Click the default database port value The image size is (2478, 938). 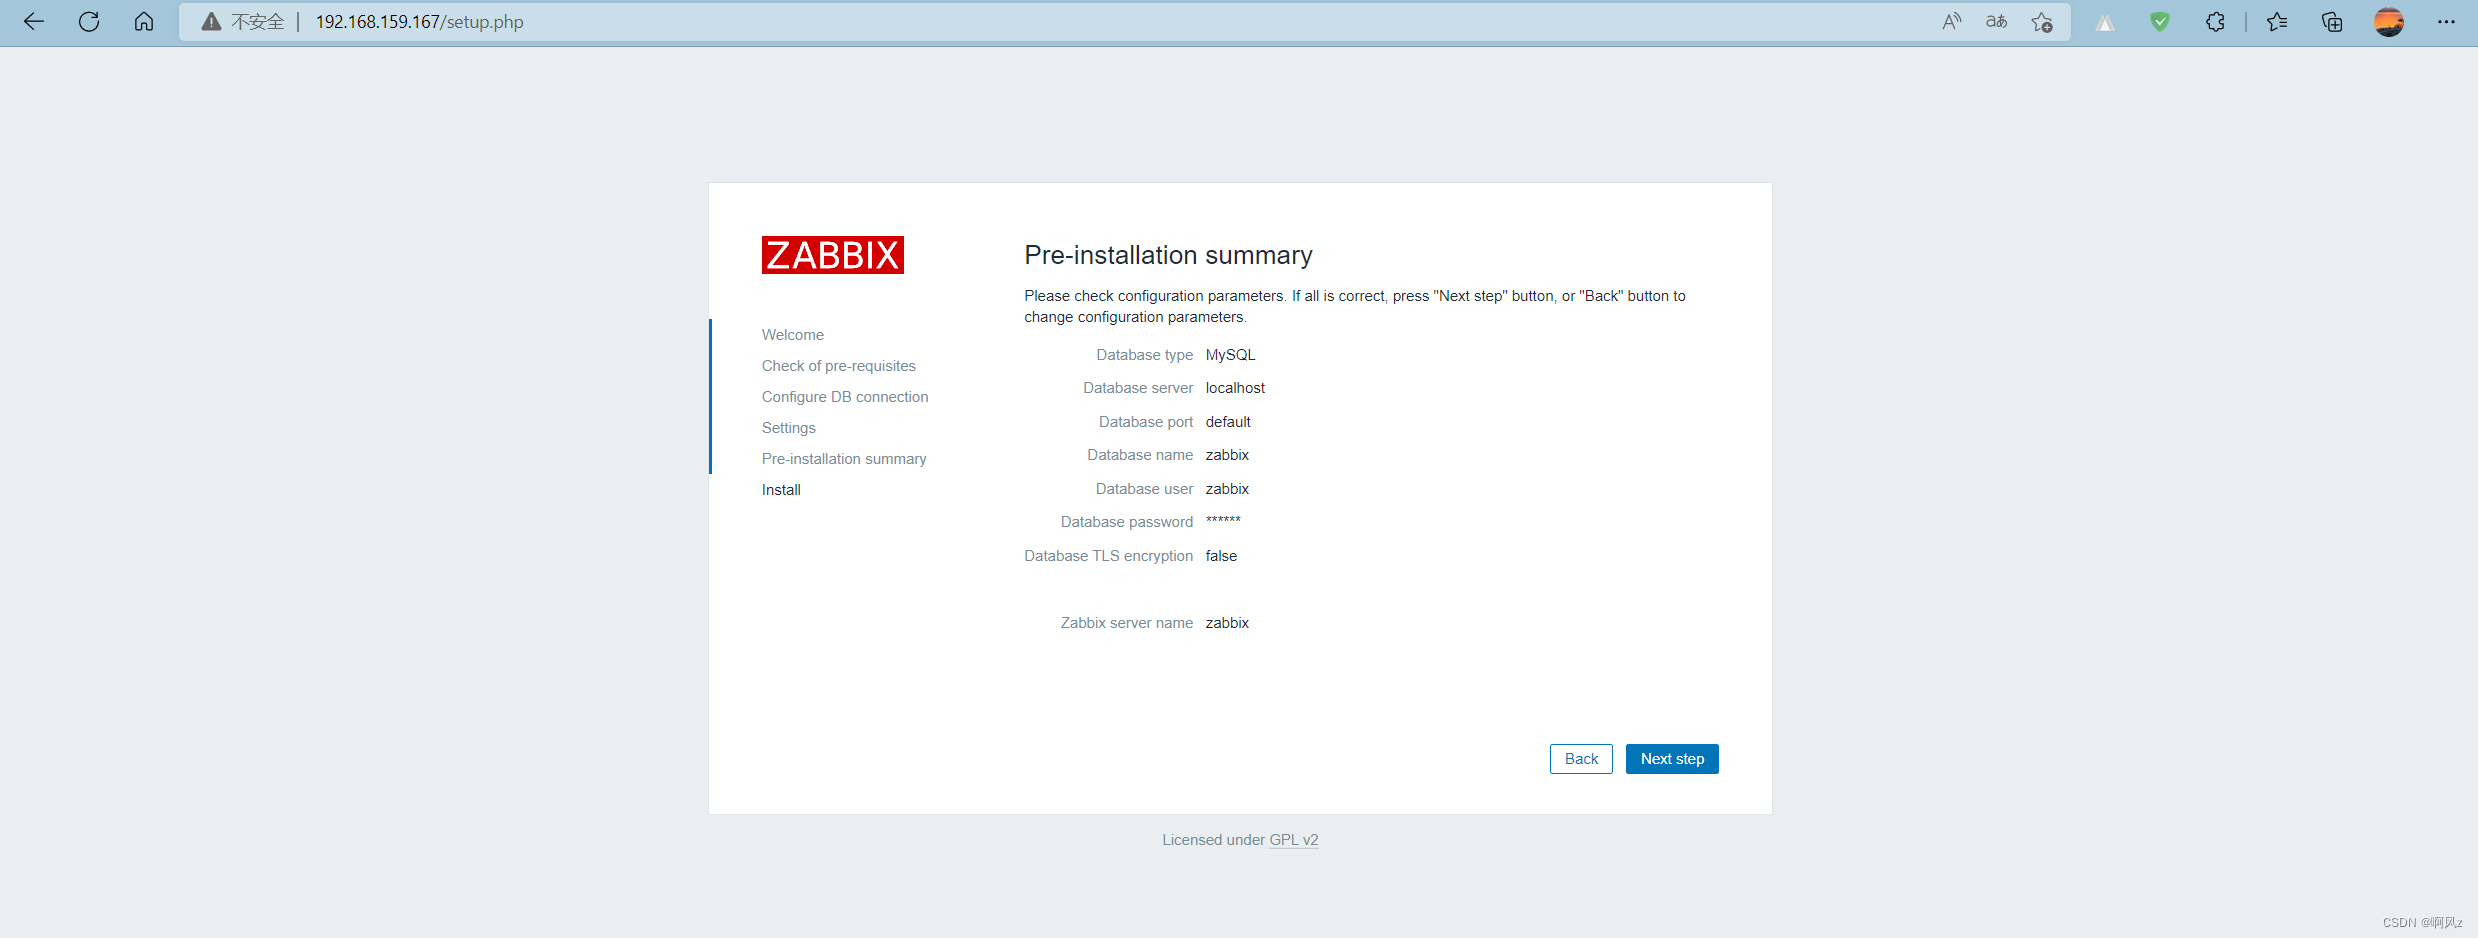pos(1228,422)
